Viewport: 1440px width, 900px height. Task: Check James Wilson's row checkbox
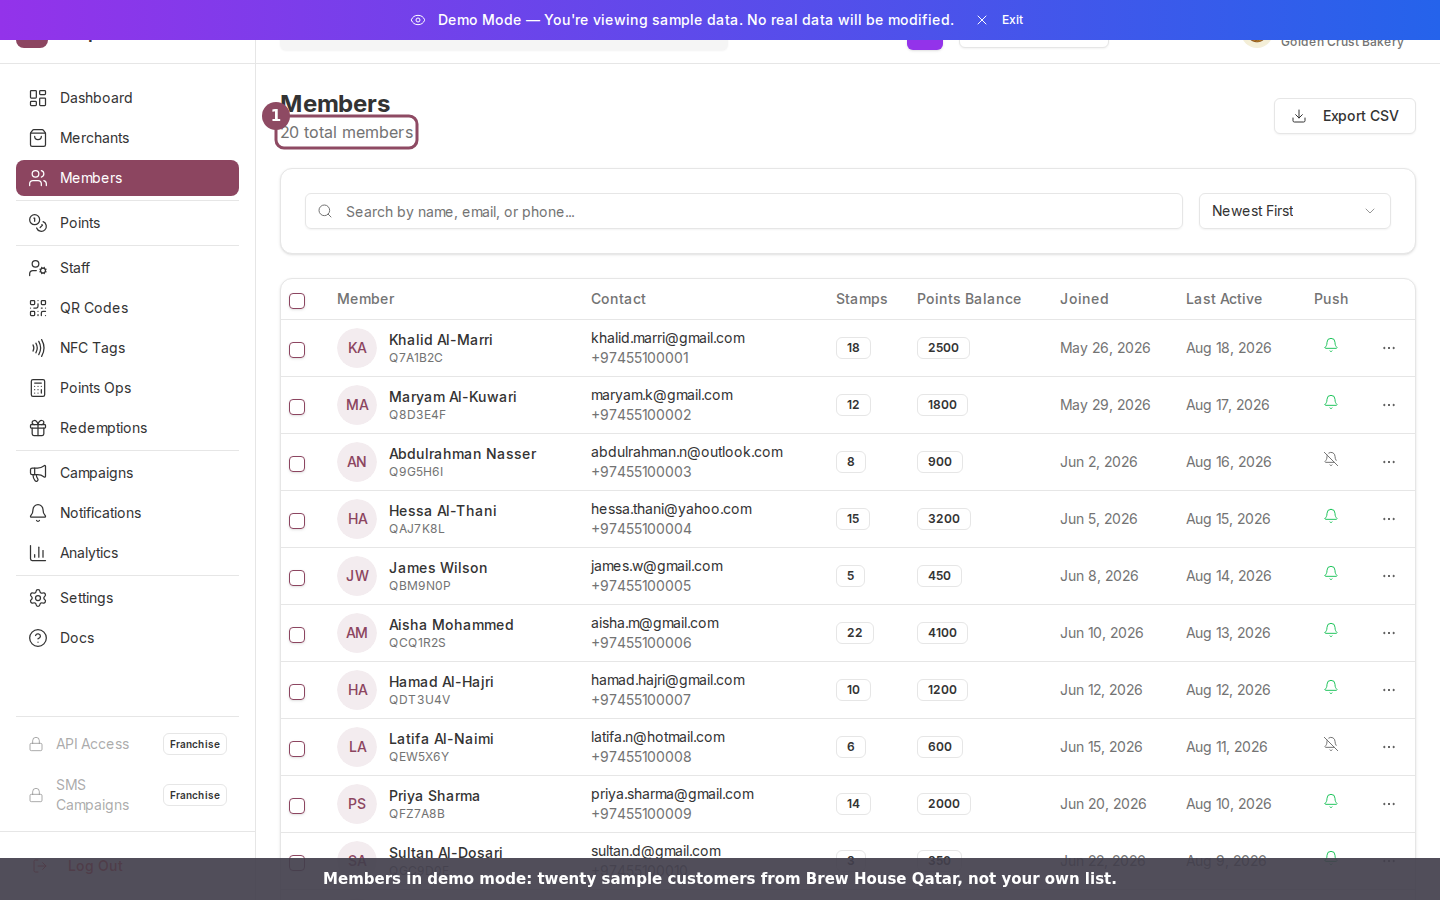point(297,578)
